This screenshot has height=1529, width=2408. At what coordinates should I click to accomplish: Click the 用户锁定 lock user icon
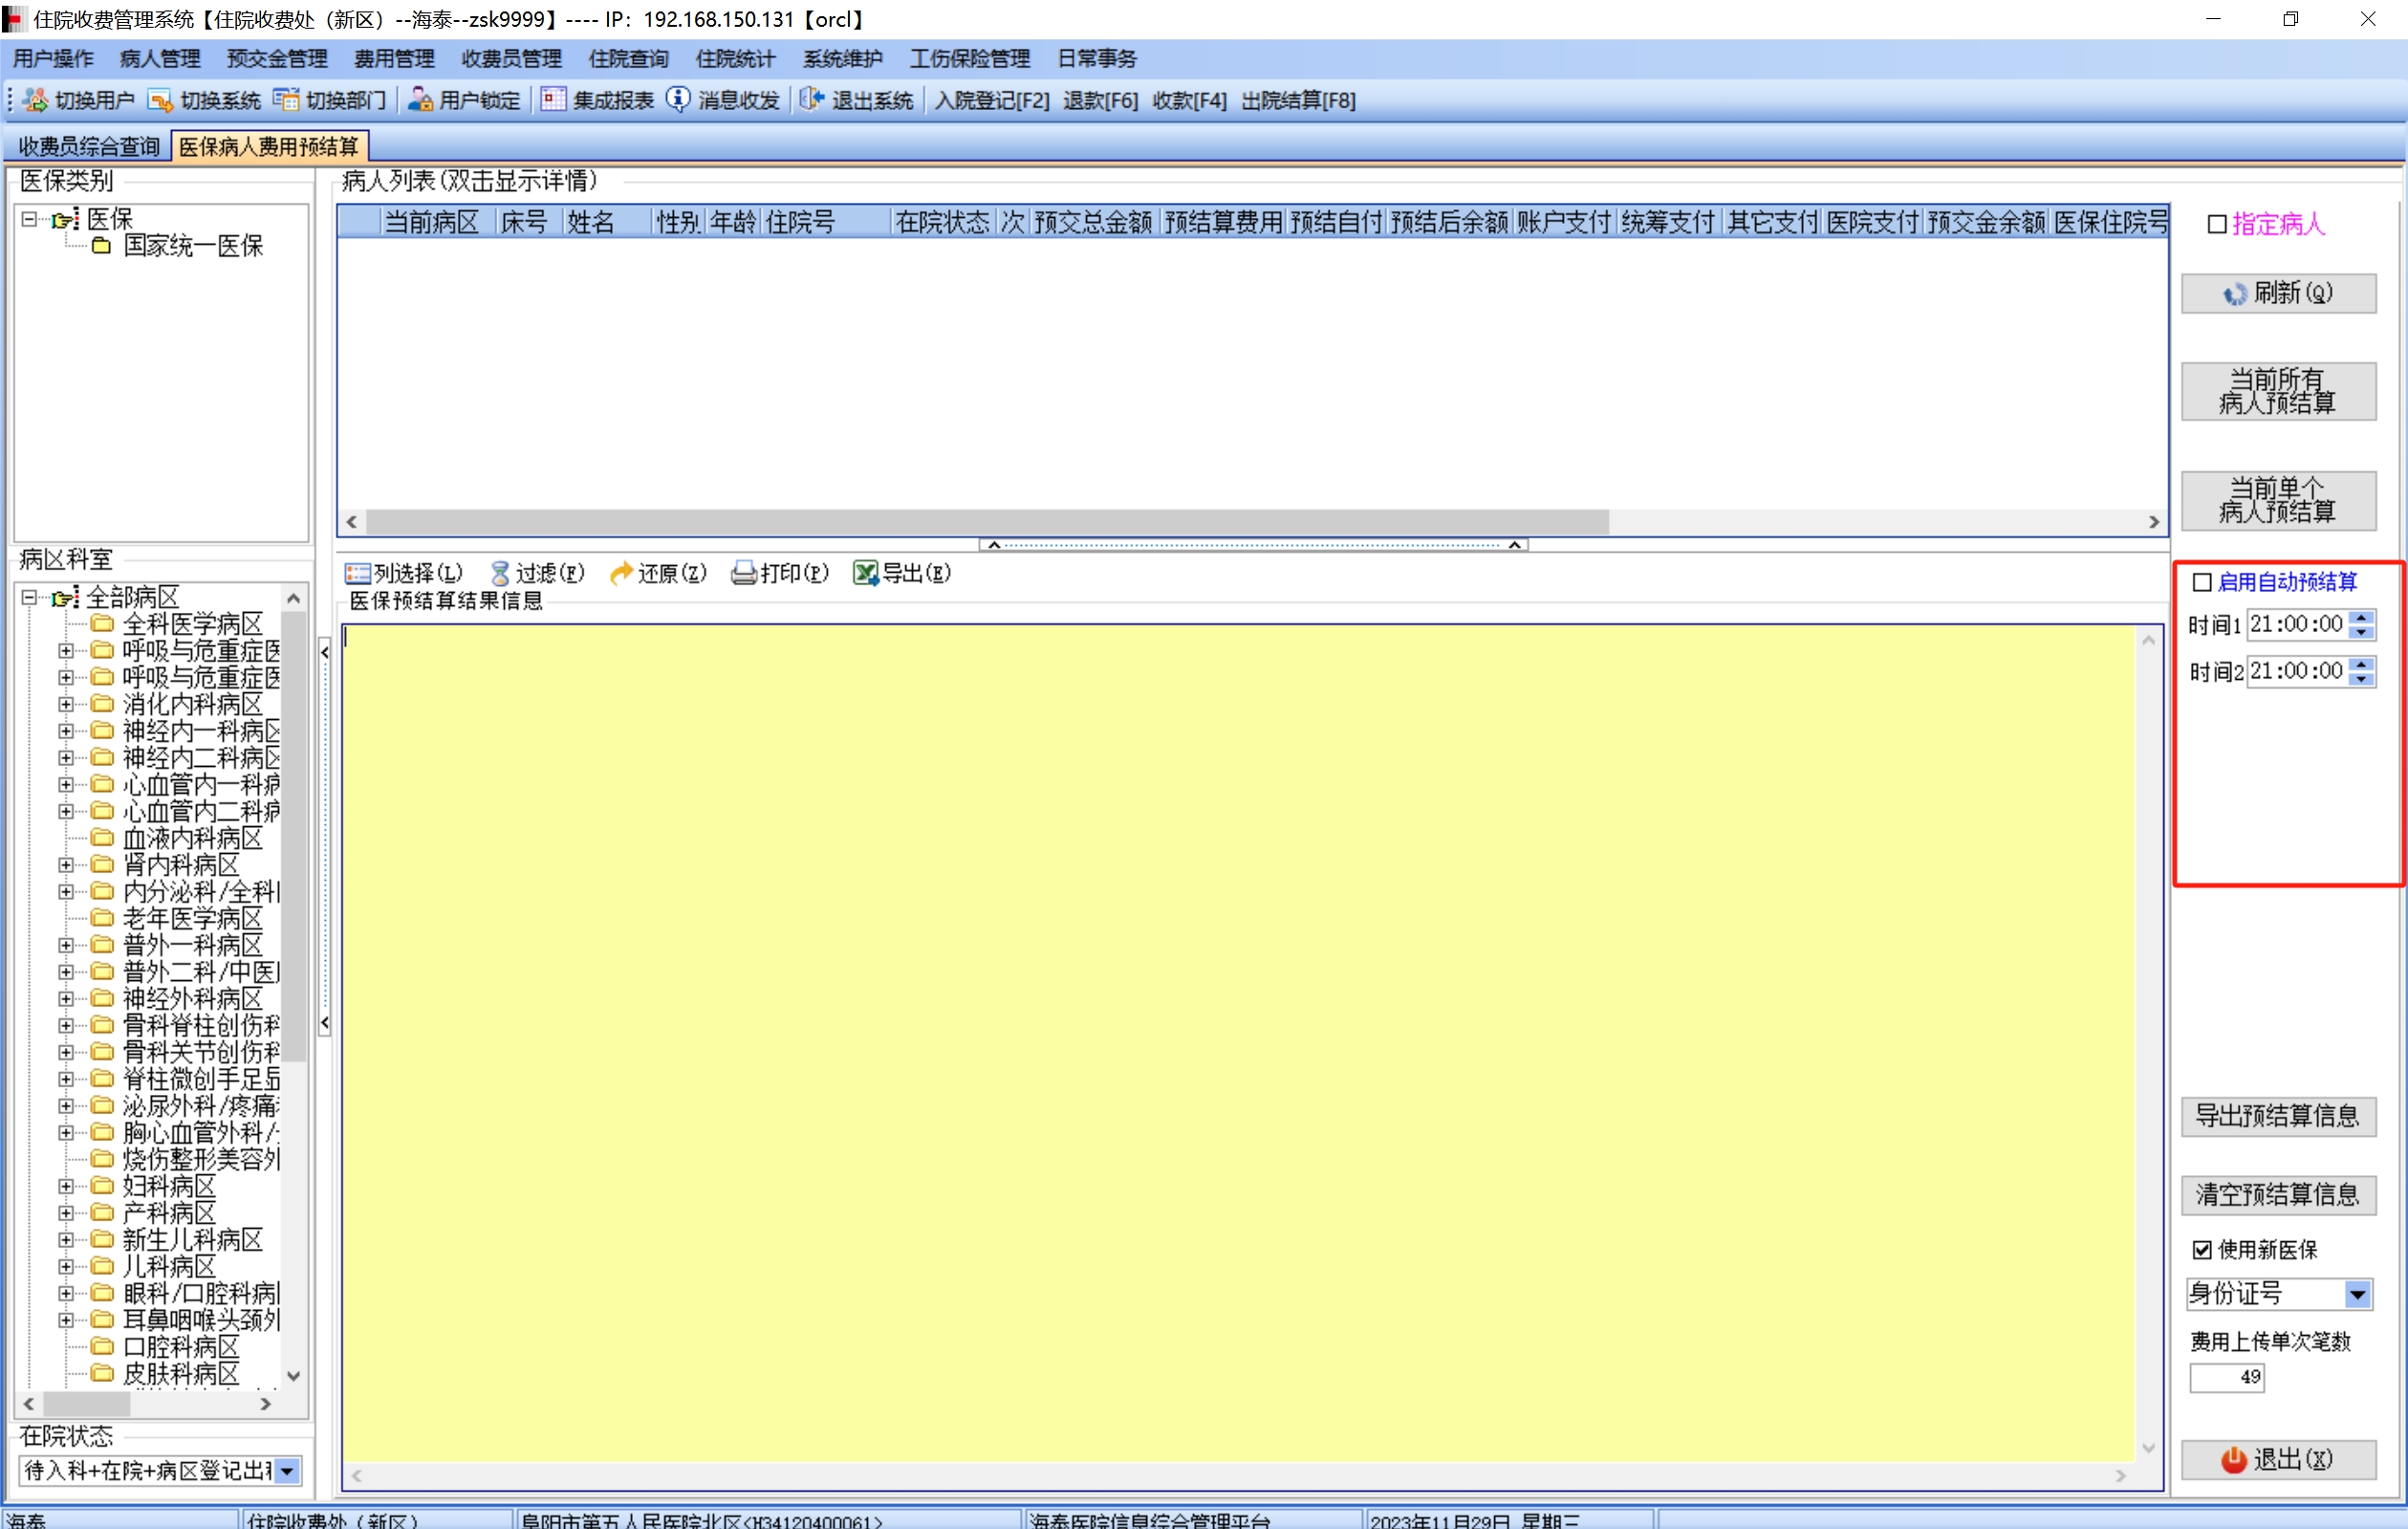tap(420, 100)
